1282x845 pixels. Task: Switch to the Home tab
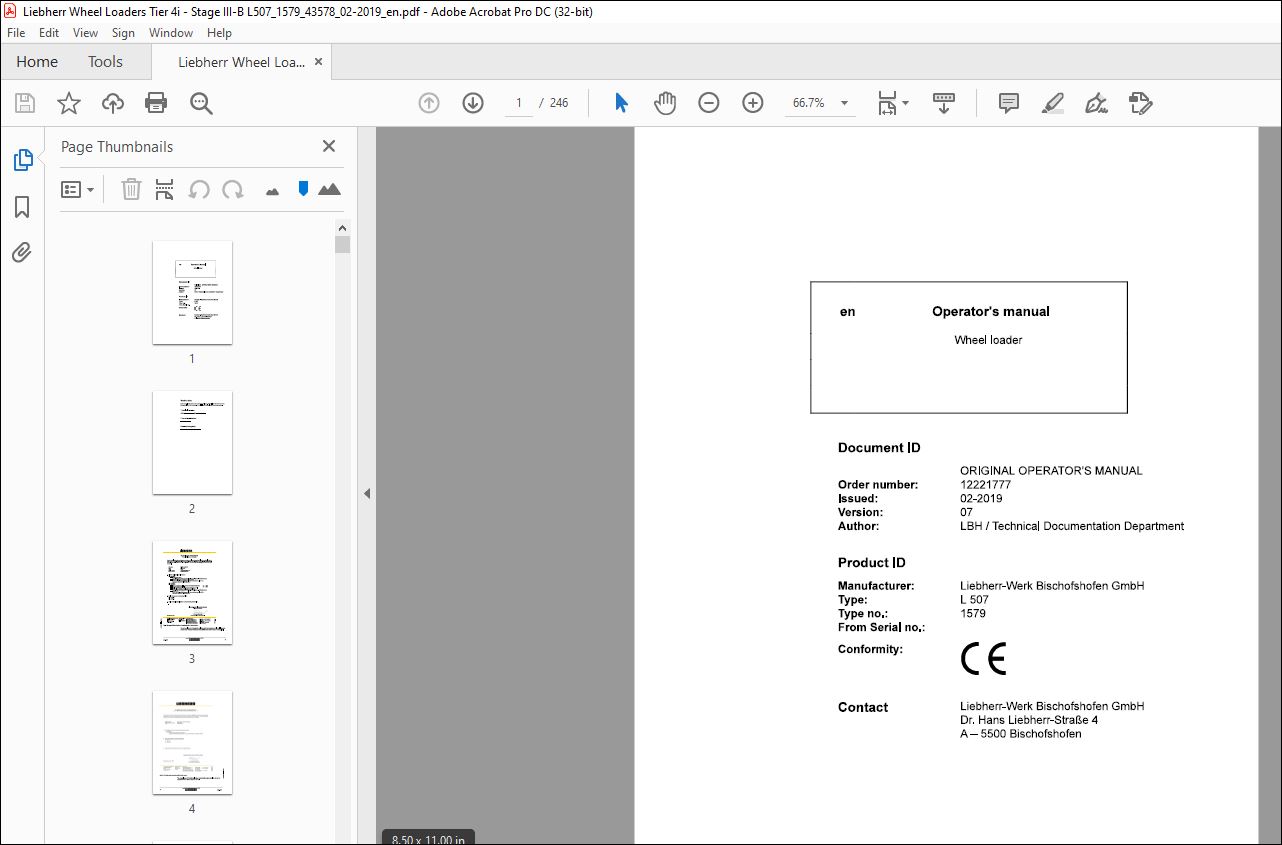37,62
